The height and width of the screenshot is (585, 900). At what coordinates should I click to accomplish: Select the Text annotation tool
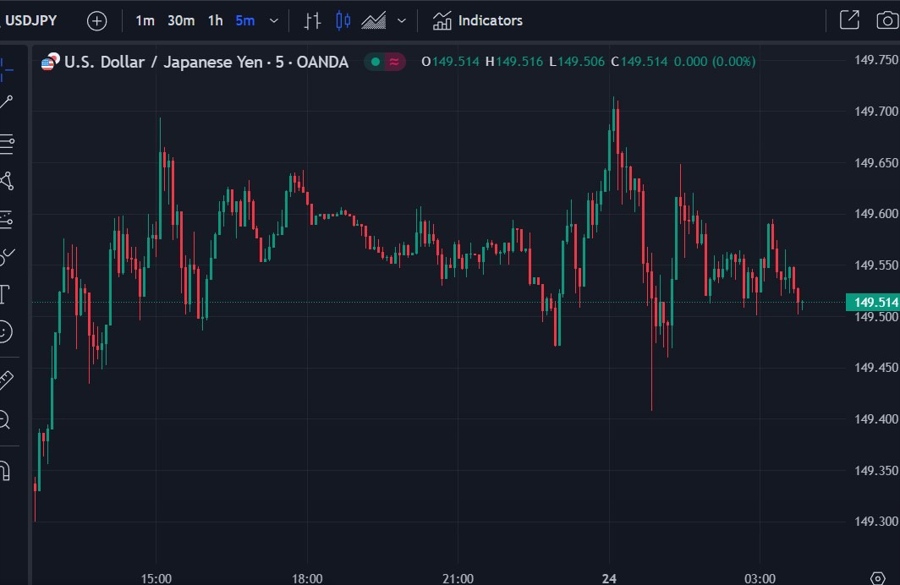point(5,294)
